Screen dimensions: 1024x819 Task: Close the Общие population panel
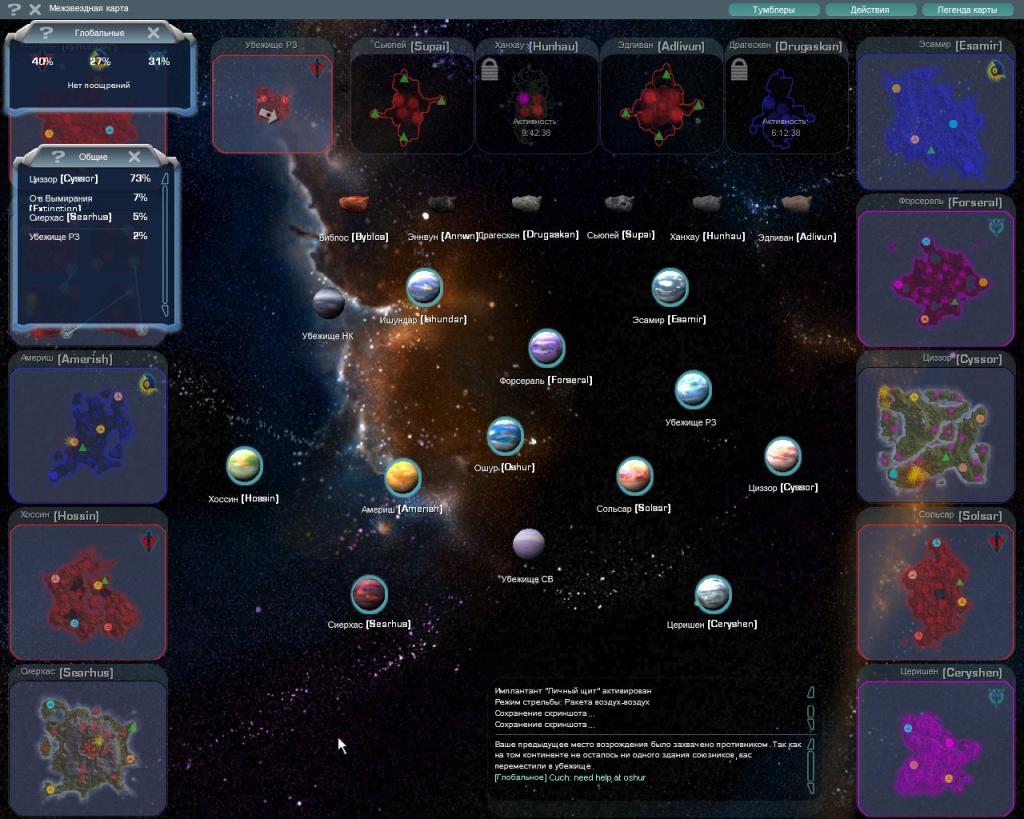[134, 157]
